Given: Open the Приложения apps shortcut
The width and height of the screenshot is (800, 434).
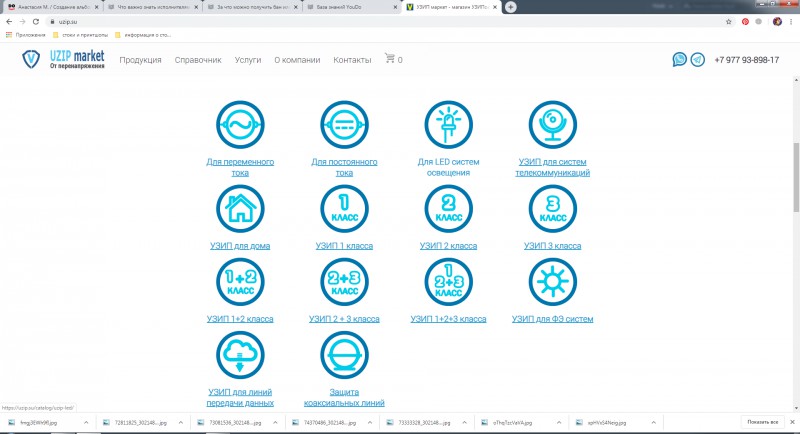Looking at the screenshot, I should (26, 35).
